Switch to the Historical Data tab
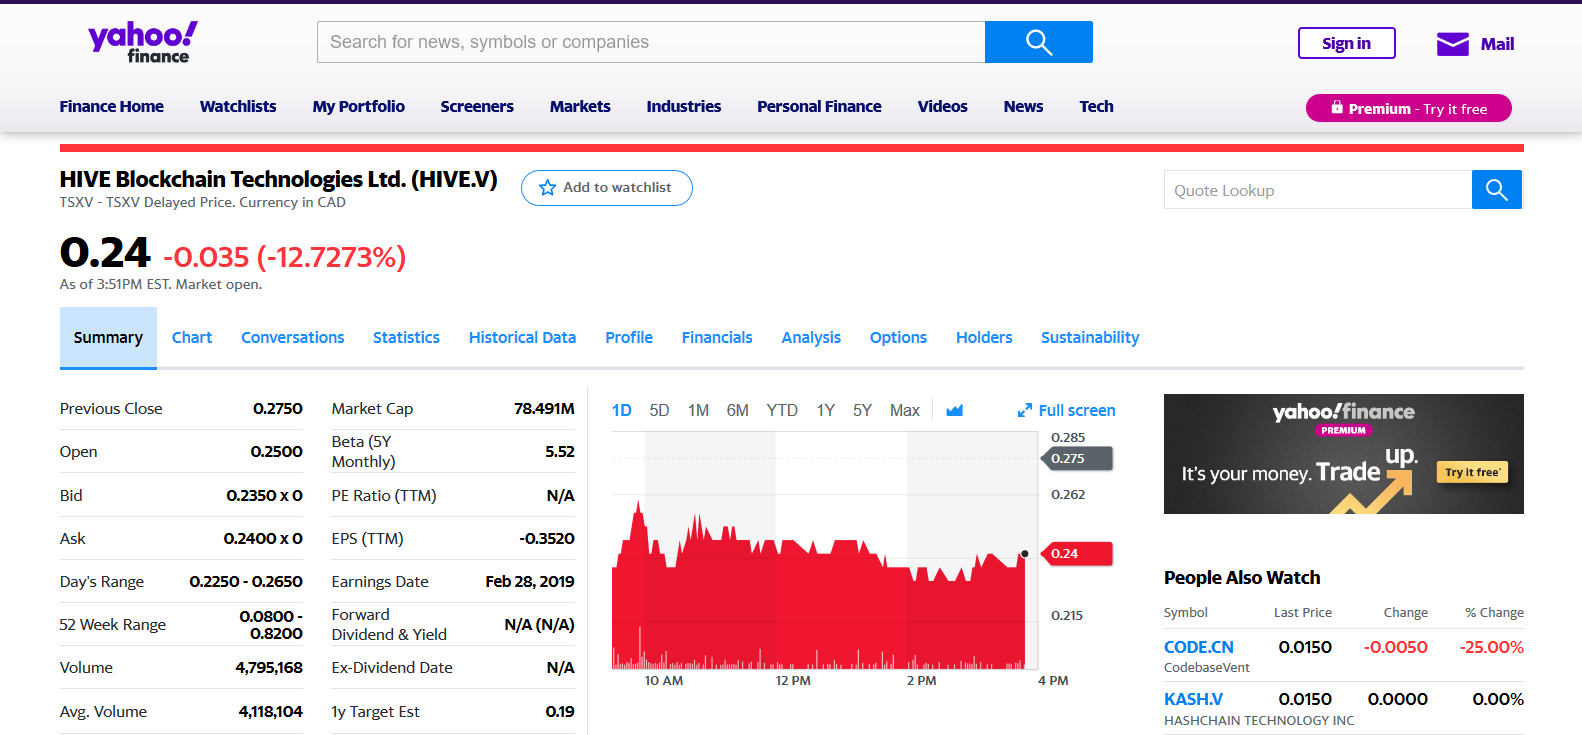 pyautogui.click(x=522, y=338)
